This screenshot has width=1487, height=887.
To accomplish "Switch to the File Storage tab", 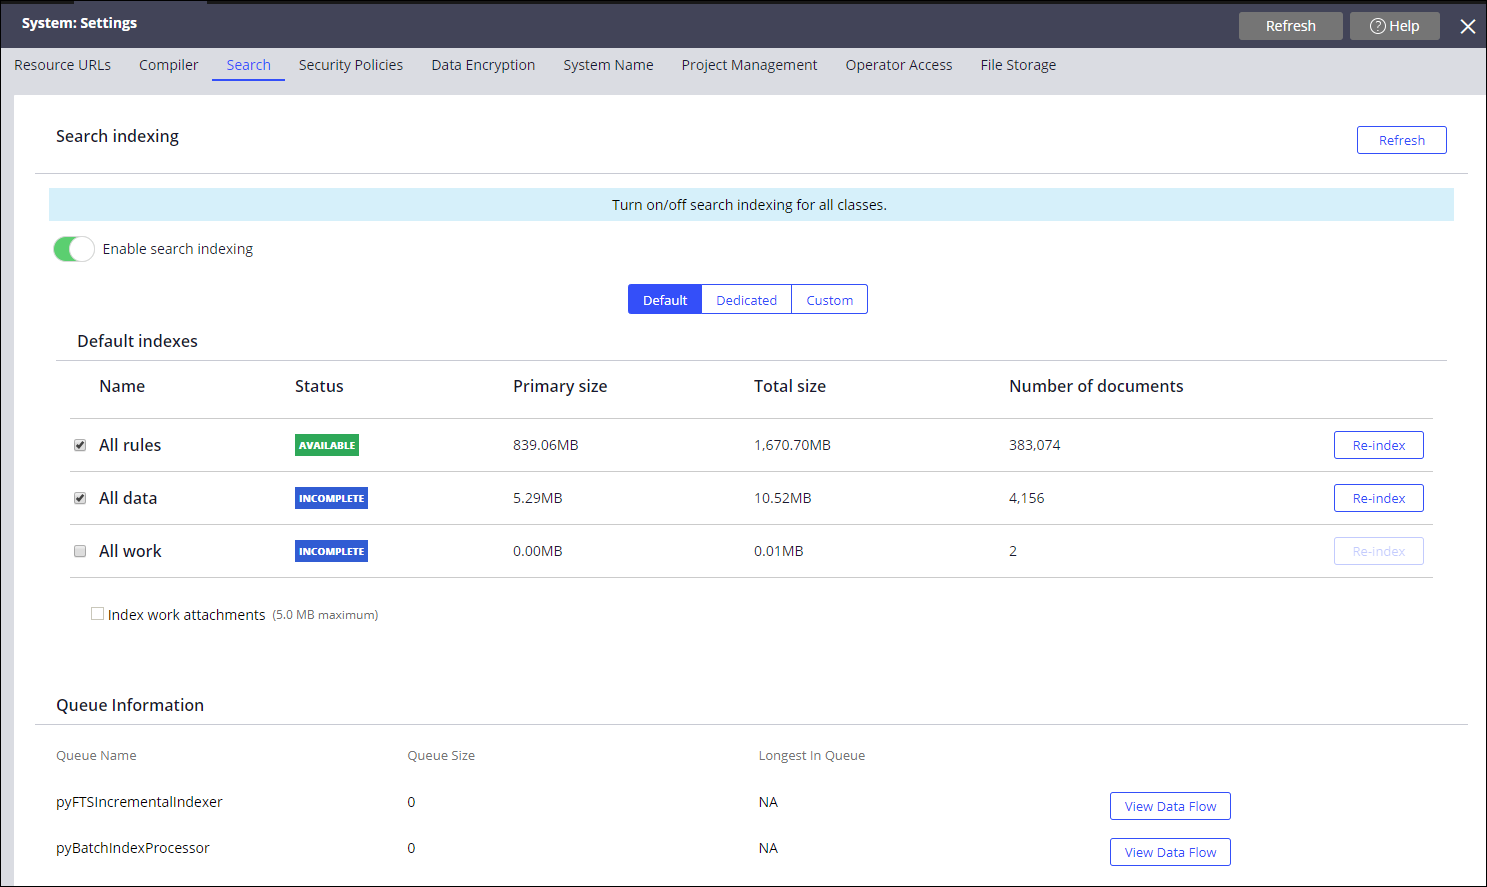I will (1018, 65).
